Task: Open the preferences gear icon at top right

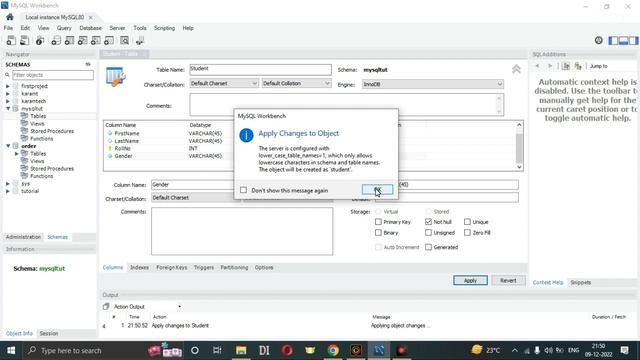Action: coord(598,40)
